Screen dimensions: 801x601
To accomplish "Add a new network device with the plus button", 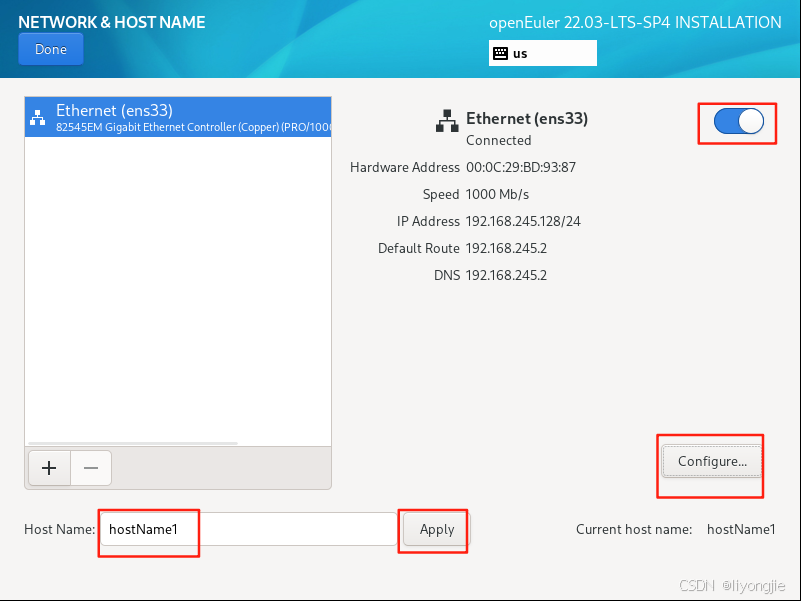I will pos(49,468).
